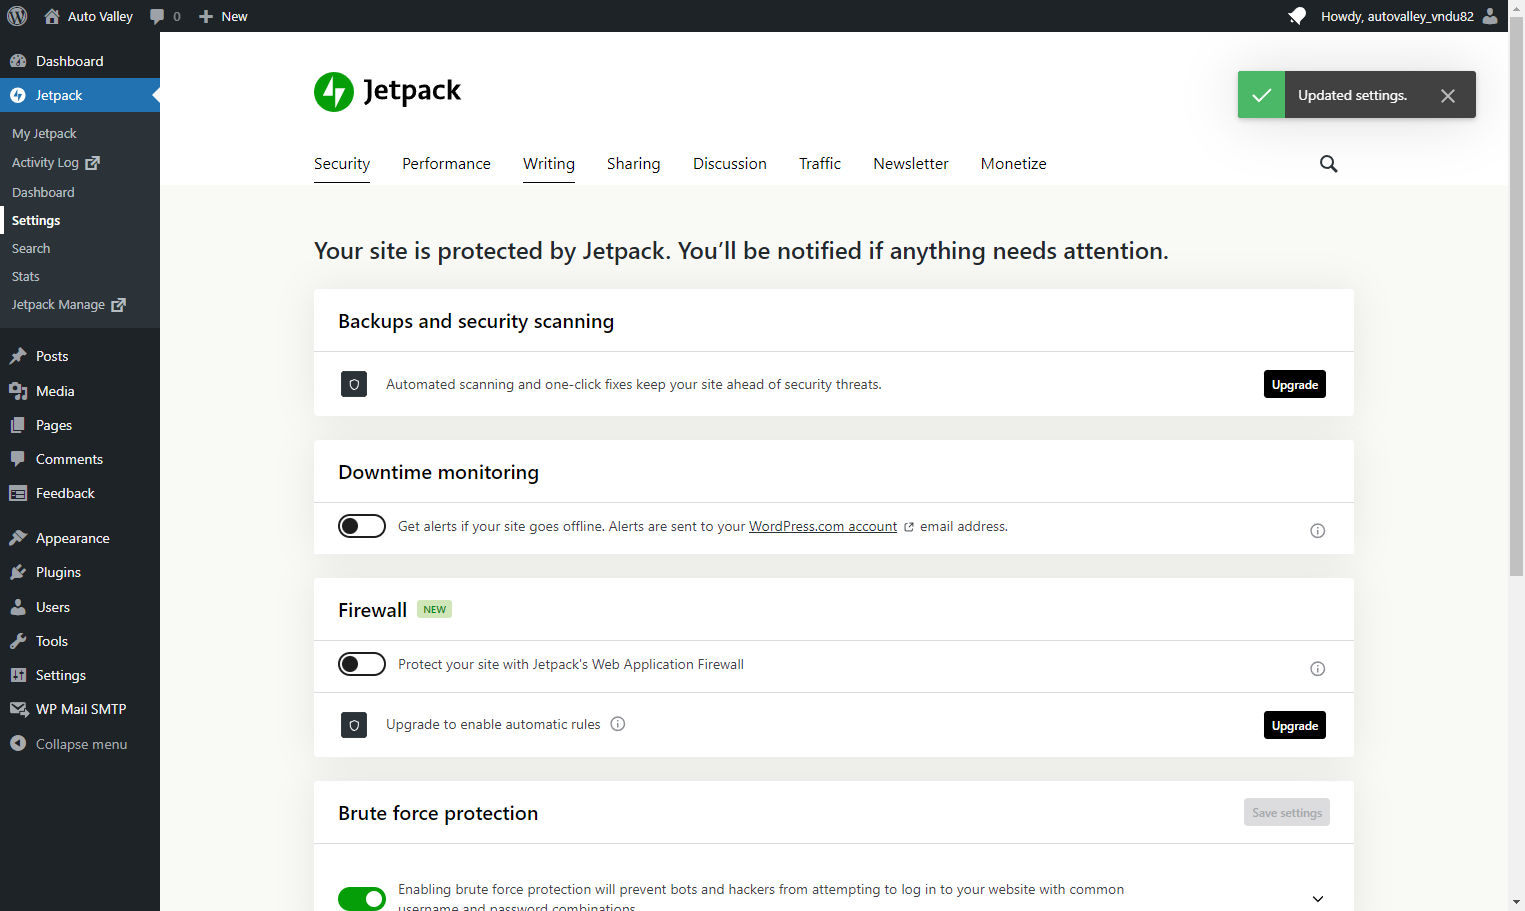Switch to the Monetize tab

tap(1014, 164)
